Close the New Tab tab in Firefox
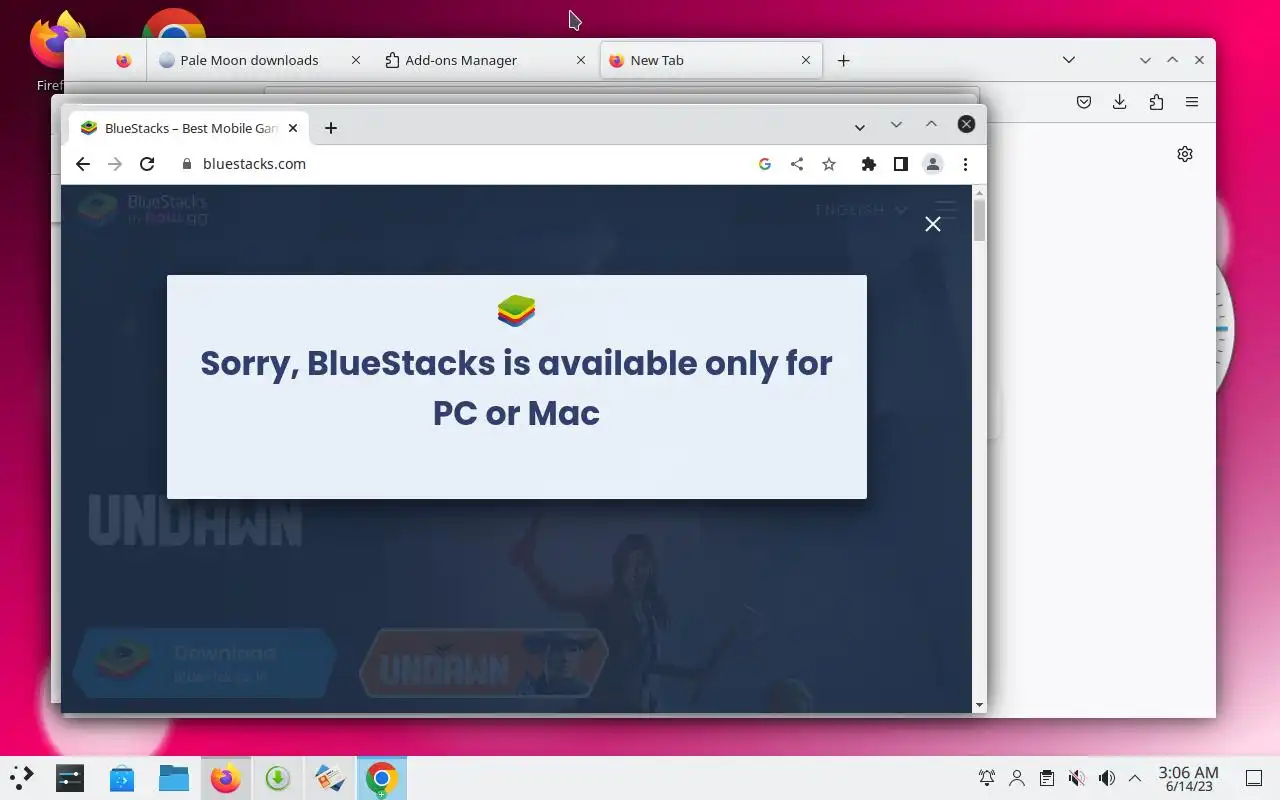This screenshot has width=1280, height=800. click(806, 60)
